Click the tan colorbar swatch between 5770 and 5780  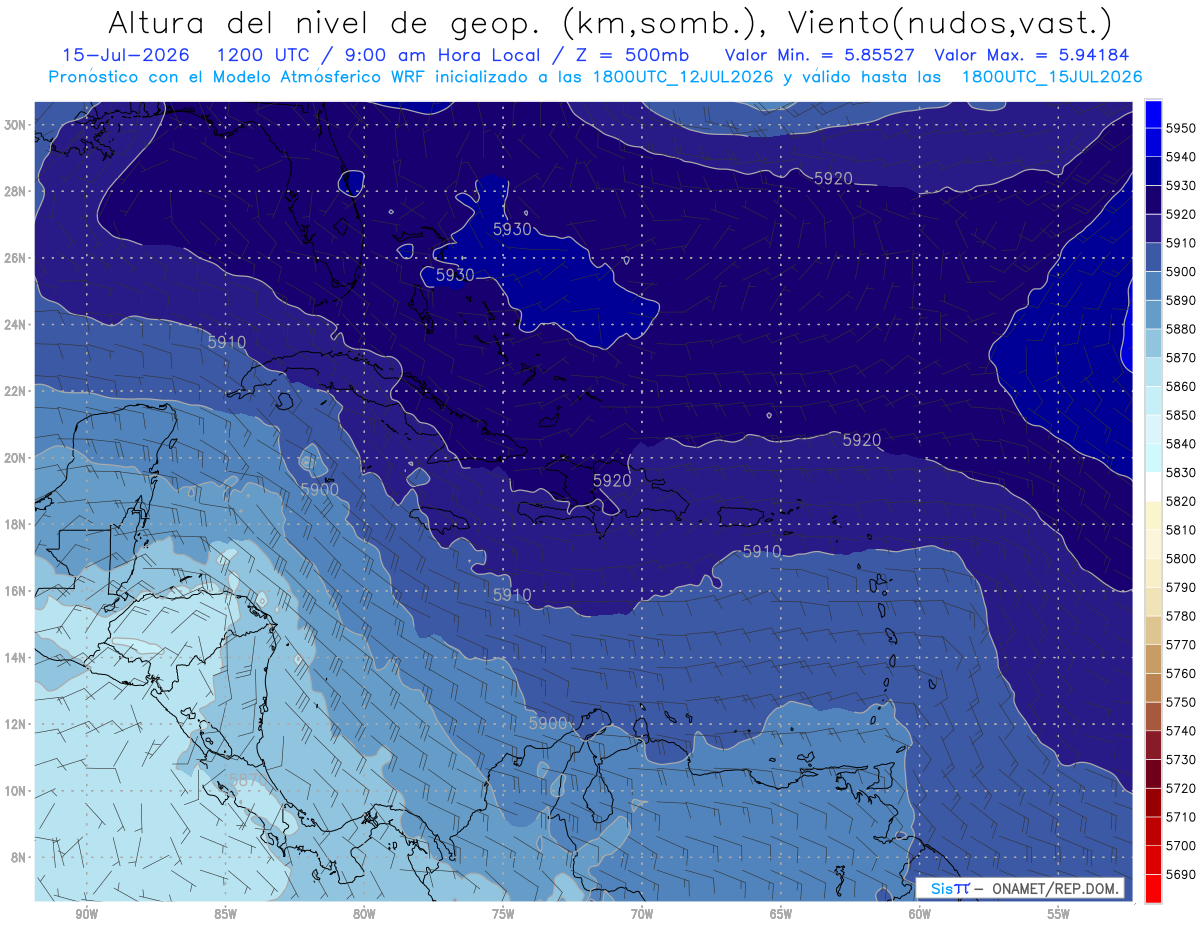point(1153,630)
